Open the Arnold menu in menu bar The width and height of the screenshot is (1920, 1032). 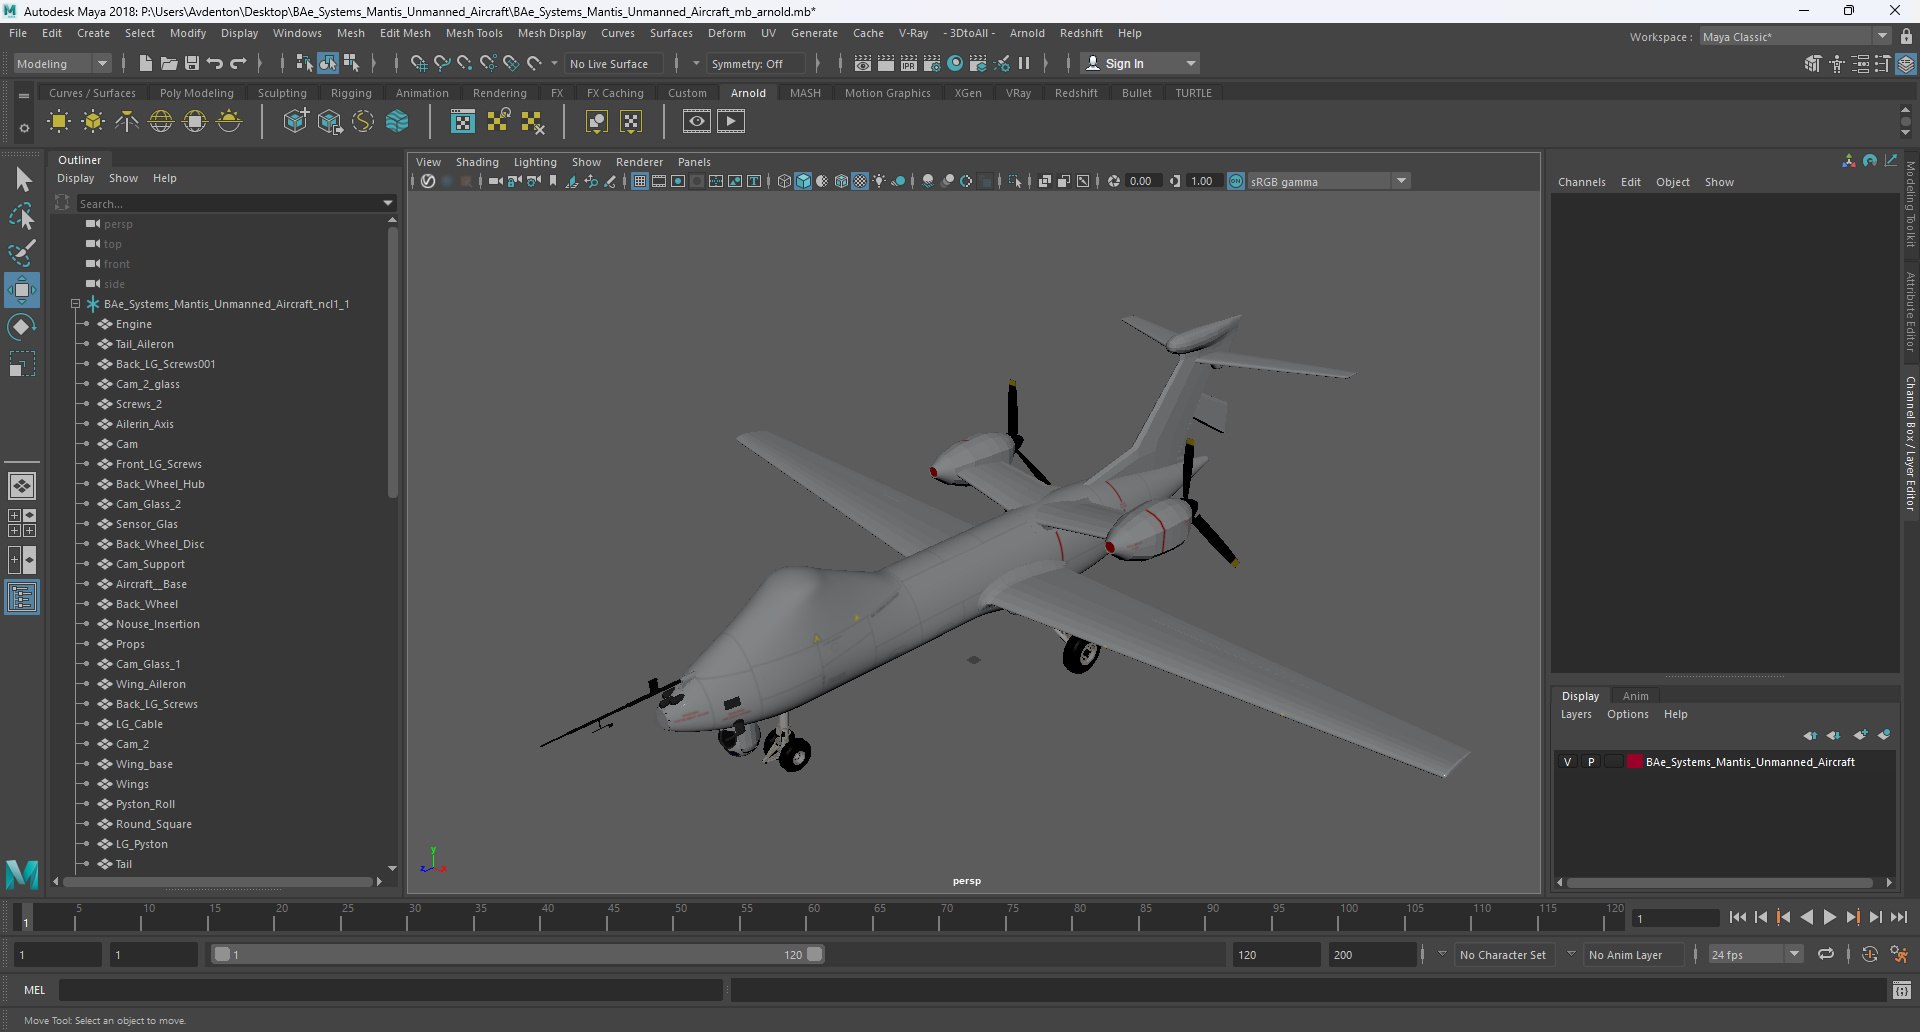click(x=1027, y=33)
